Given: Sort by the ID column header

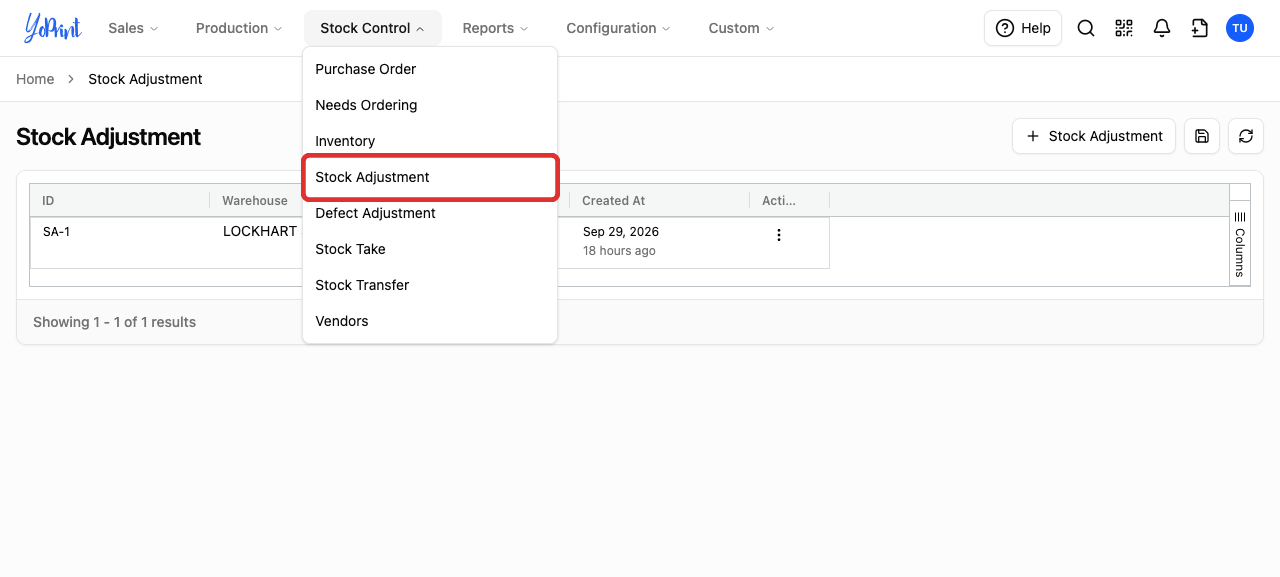Looking at the screenshot, I should coord(119,201).
